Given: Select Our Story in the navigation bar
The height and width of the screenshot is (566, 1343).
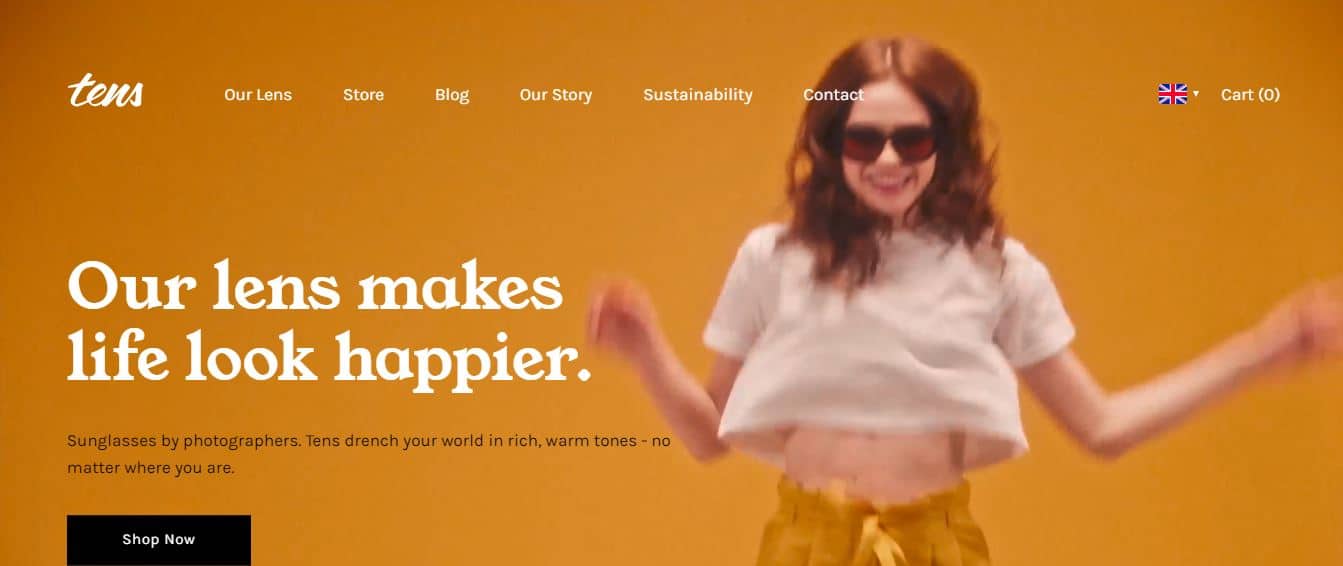Looking at the screenshot, I should [556, 94].
